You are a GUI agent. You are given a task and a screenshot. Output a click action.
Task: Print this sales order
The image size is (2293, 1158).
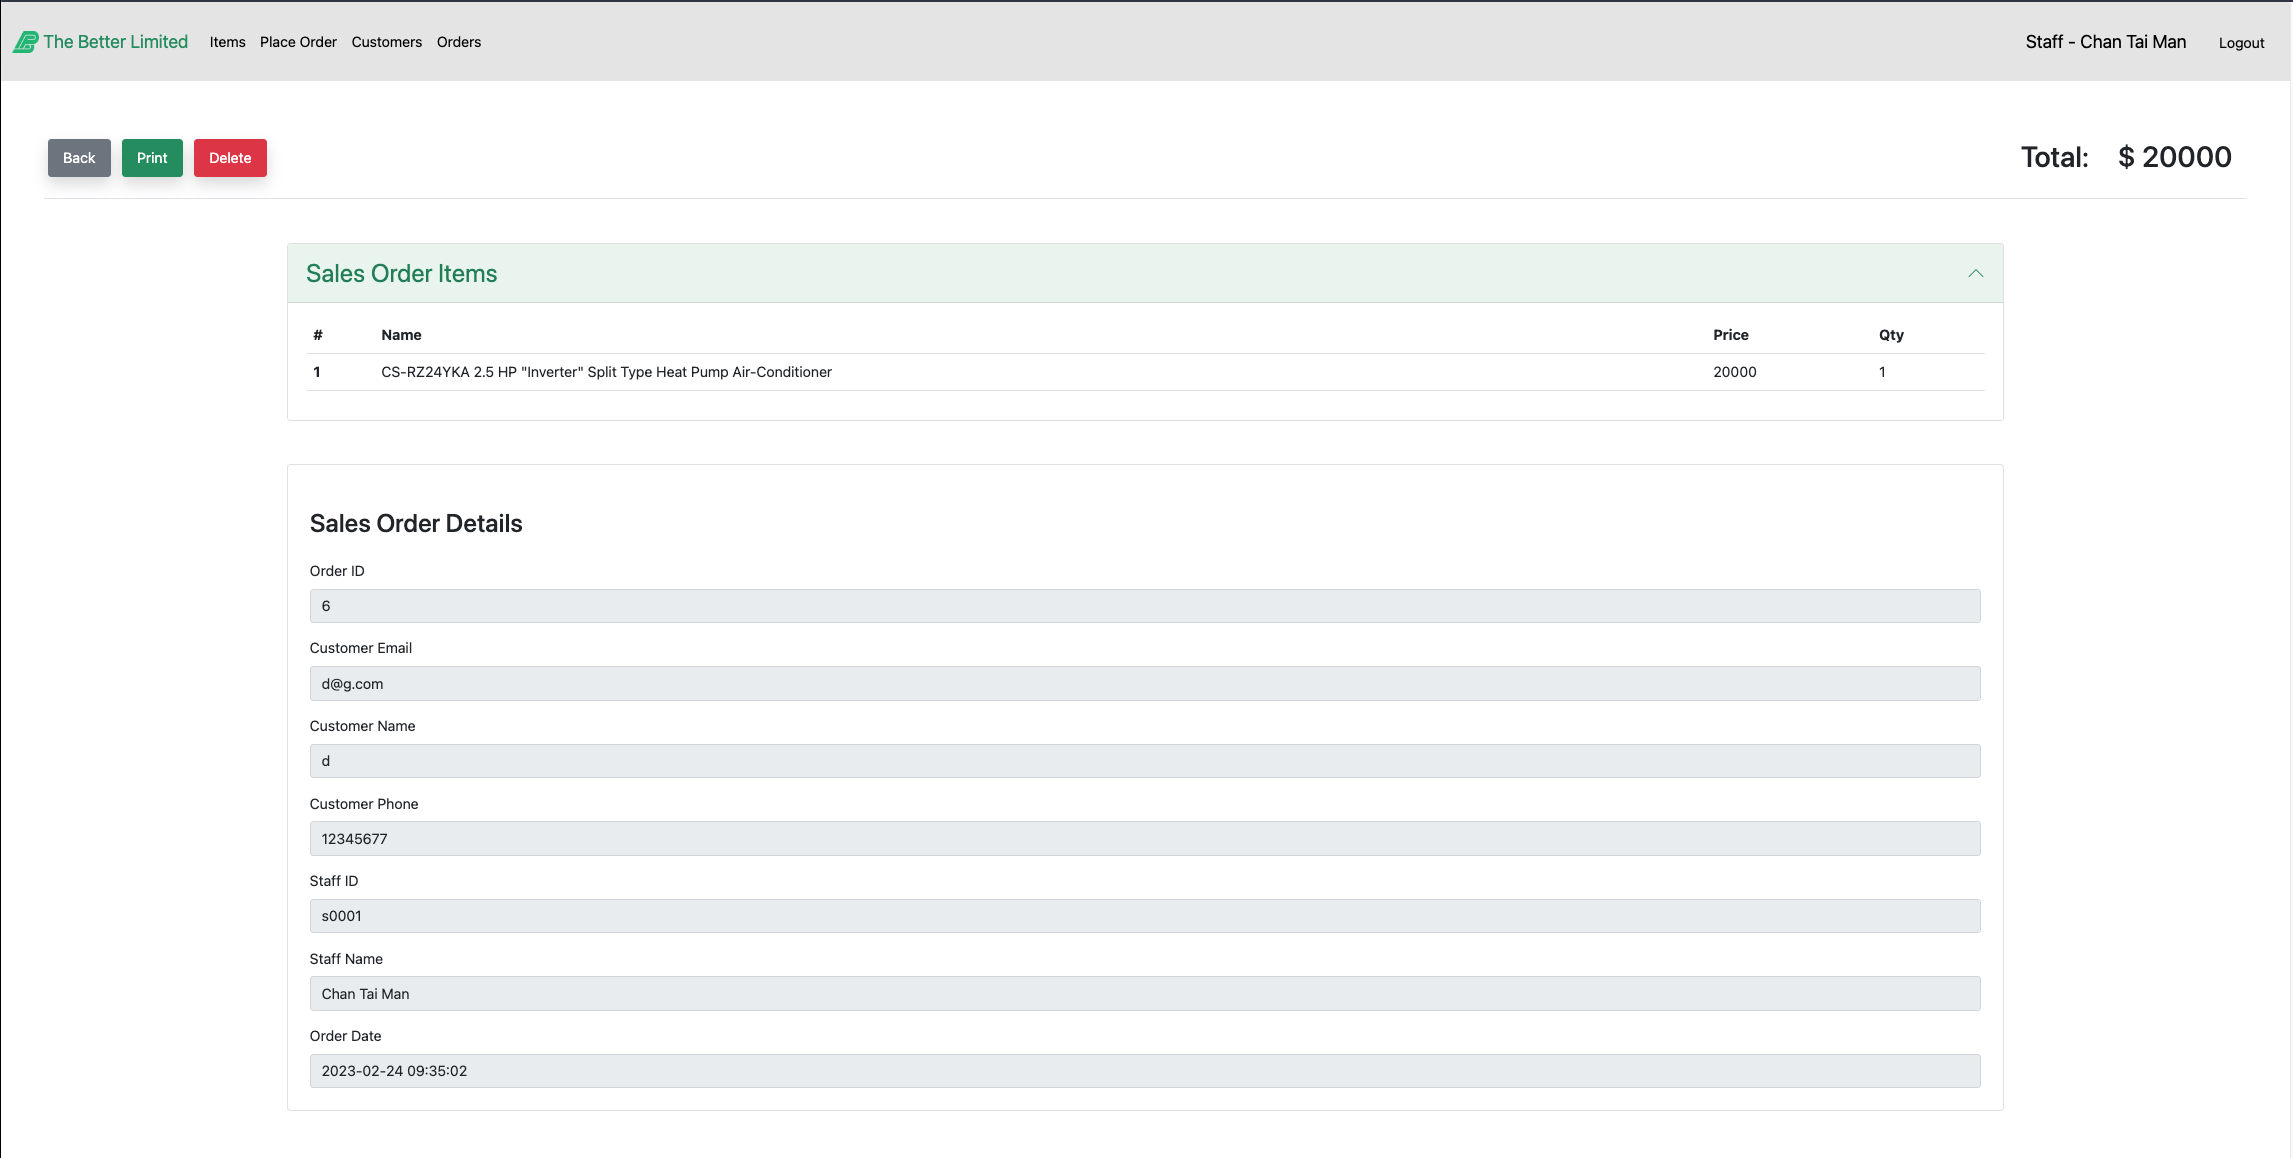pos(152,158)
